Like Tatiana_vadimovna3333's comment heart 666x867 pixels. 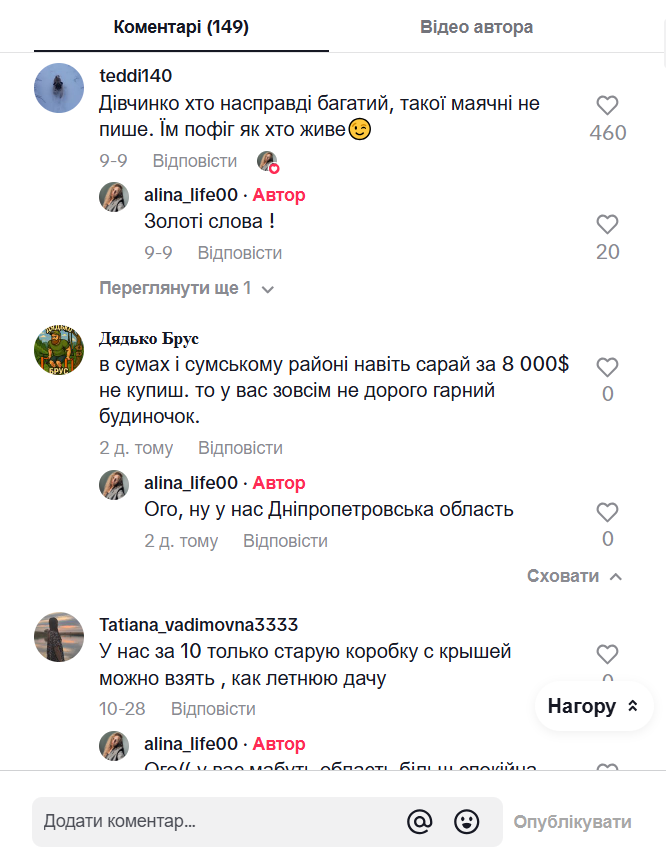click(607, 654)
